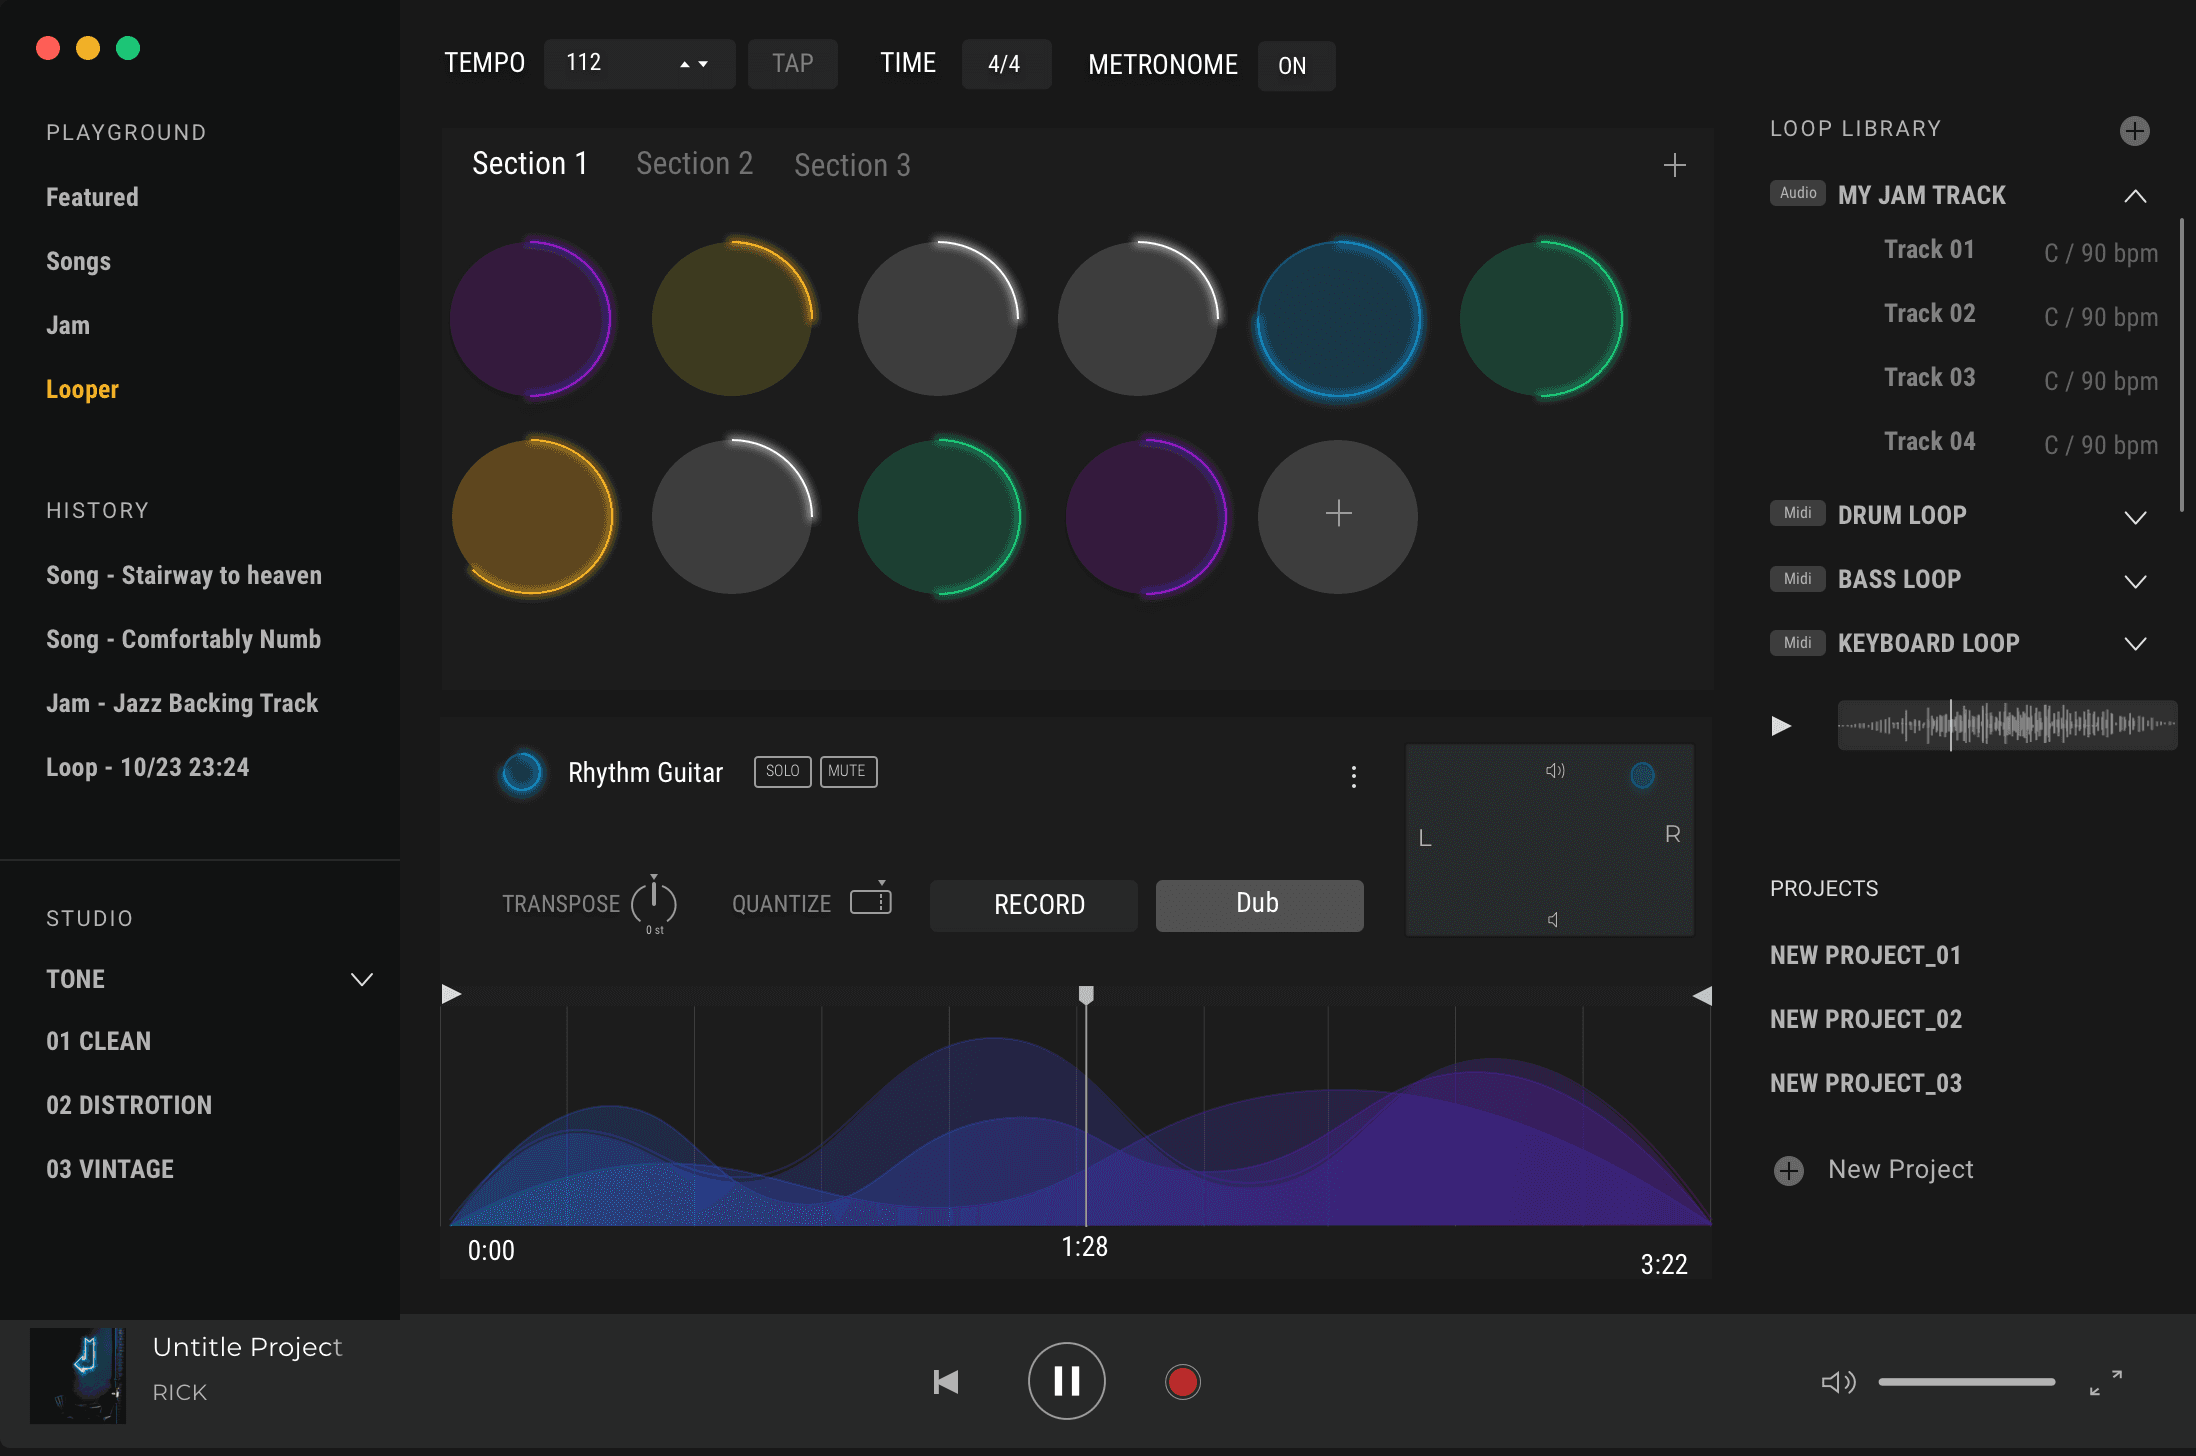The image size is (2196, 1456).
Task: Expand the DRUM LOOP folder
Action: tap(2134, 517)
